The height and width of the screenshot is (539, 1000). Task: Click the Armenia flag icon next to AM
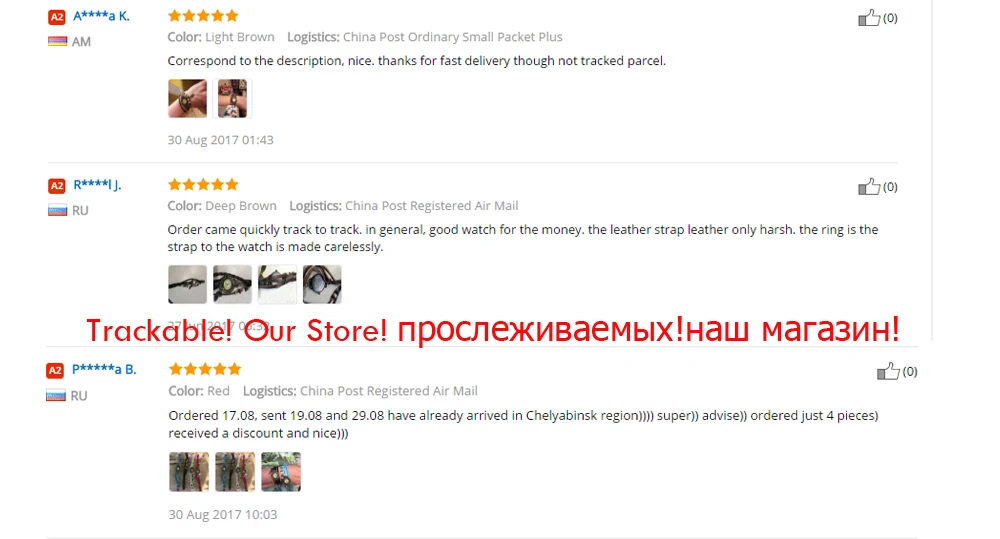pyautogui.click(x=57, y=41)
